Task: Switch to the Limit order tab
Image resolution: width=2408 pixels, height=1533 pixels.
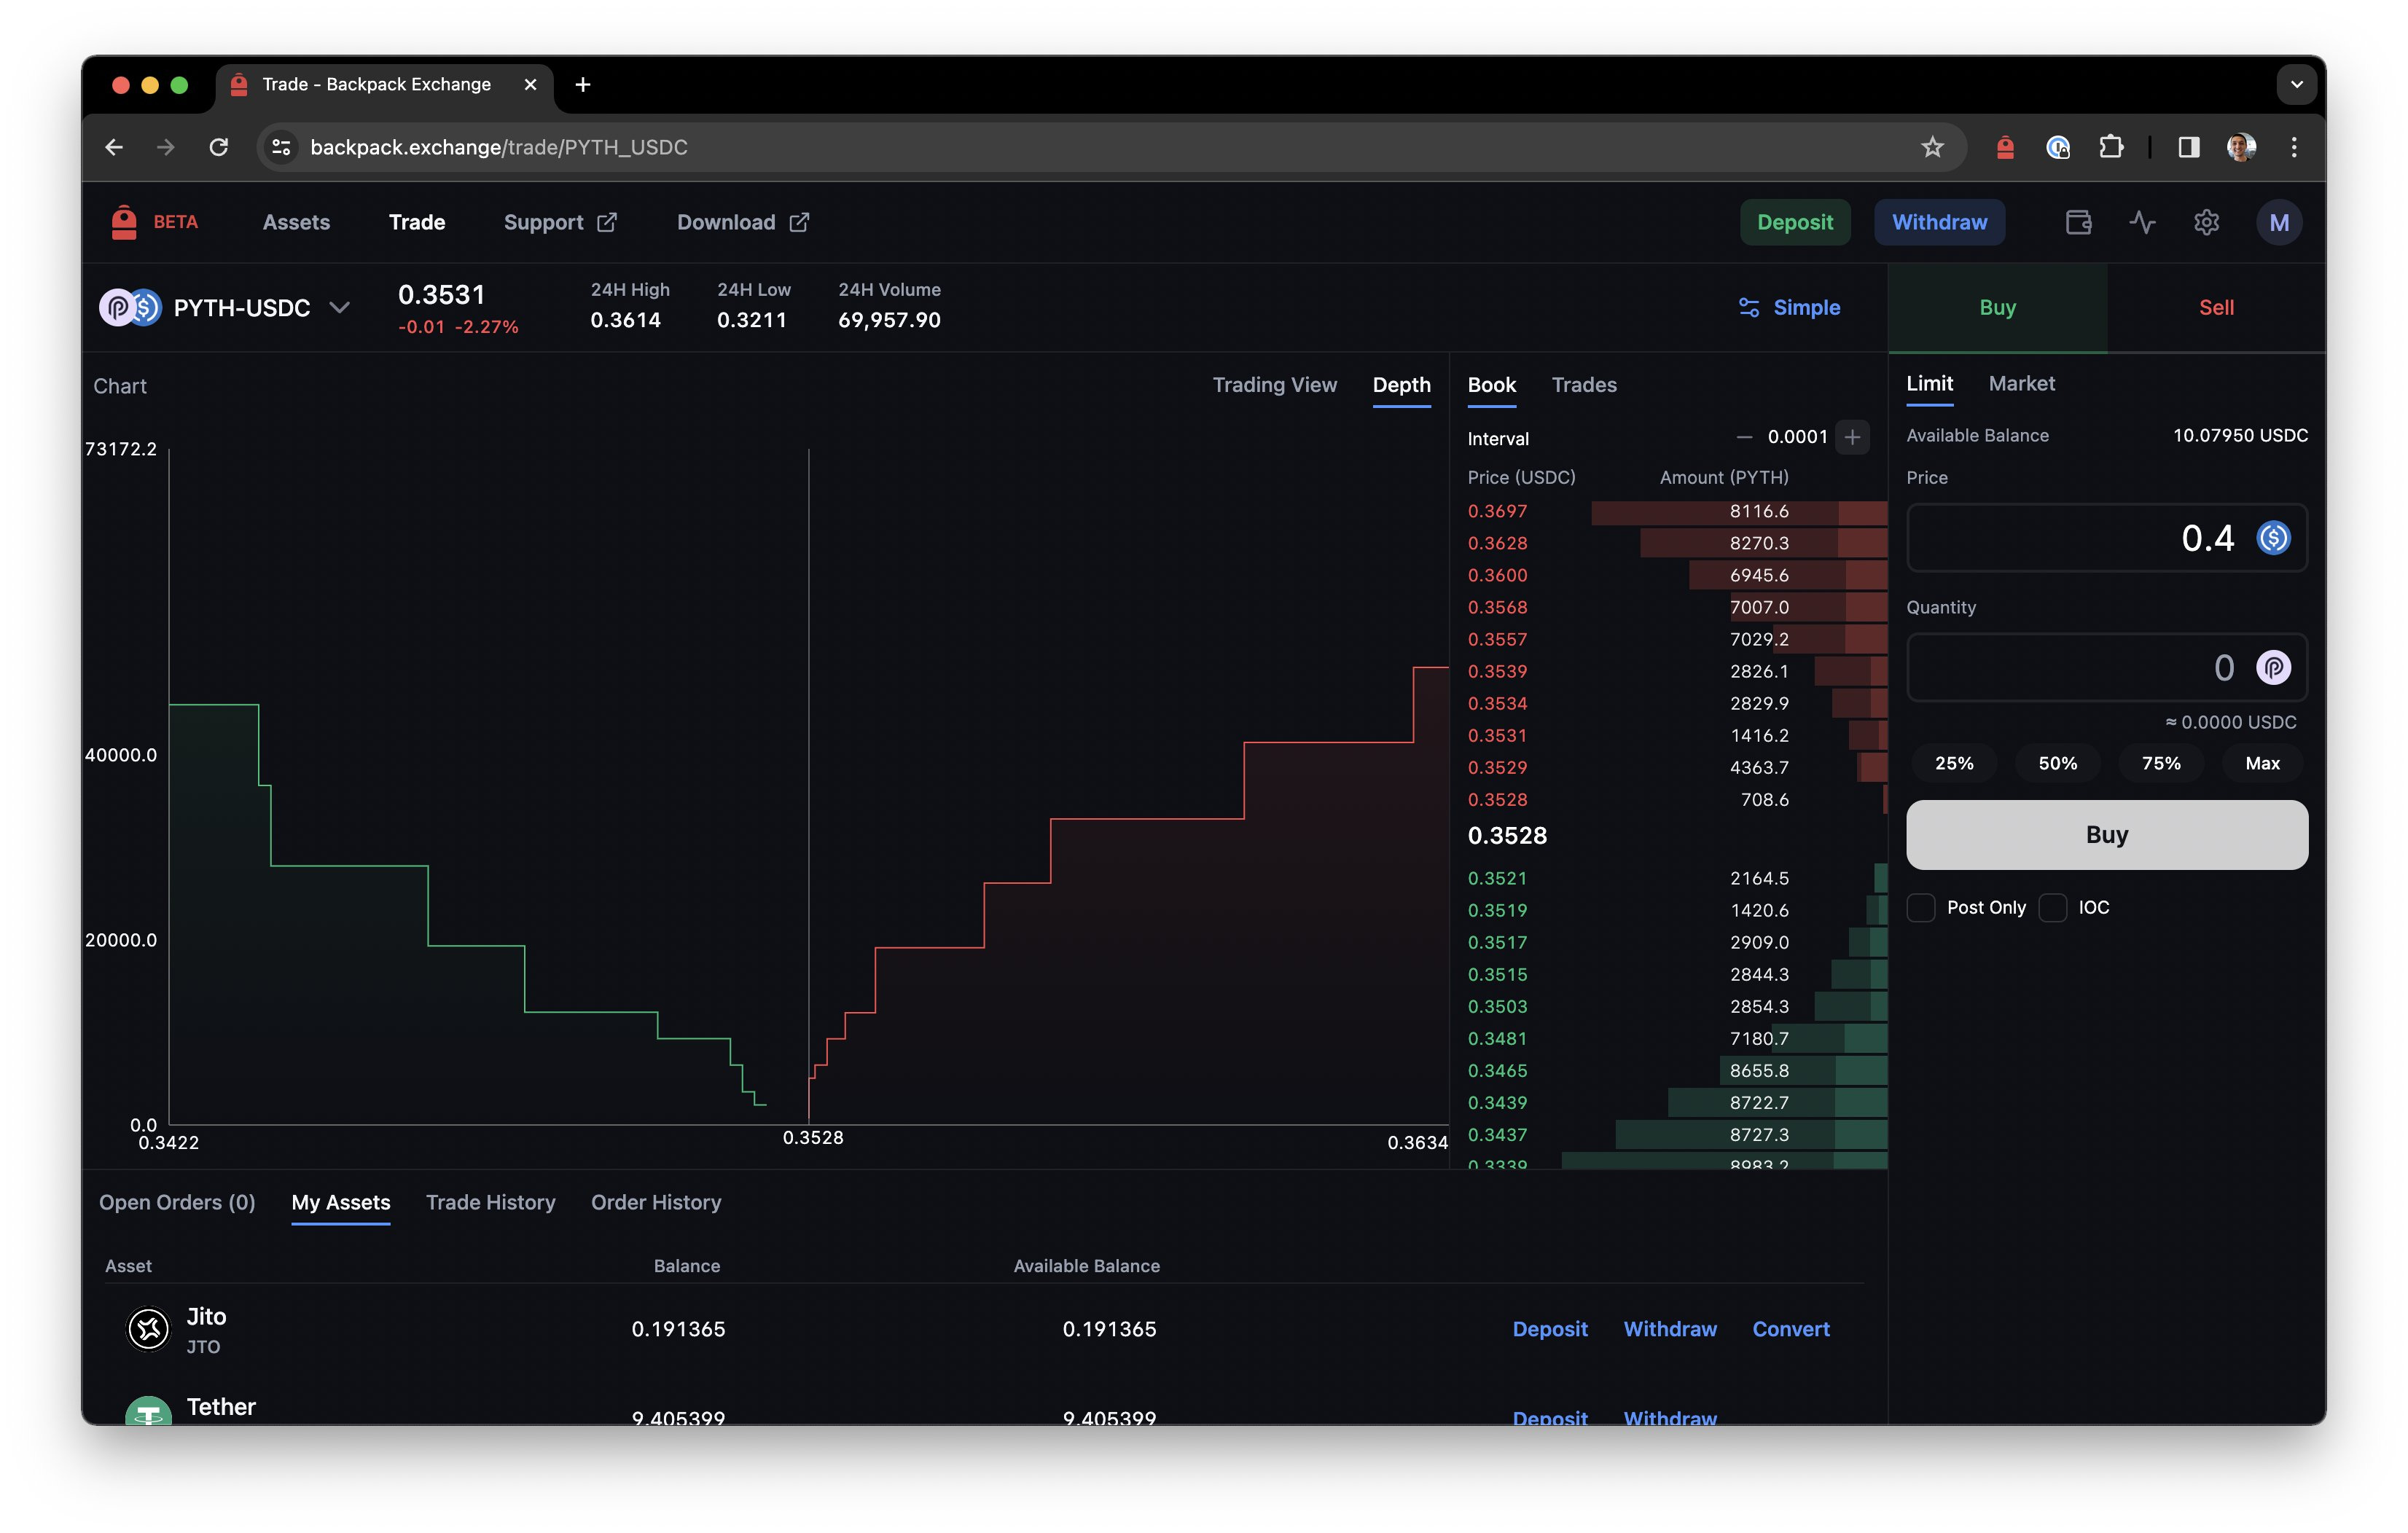Action: [1929, 384]
